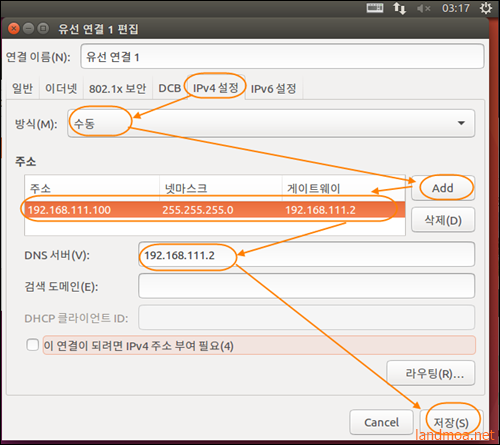Save the connection with 저장(S)

coord(452,422)
